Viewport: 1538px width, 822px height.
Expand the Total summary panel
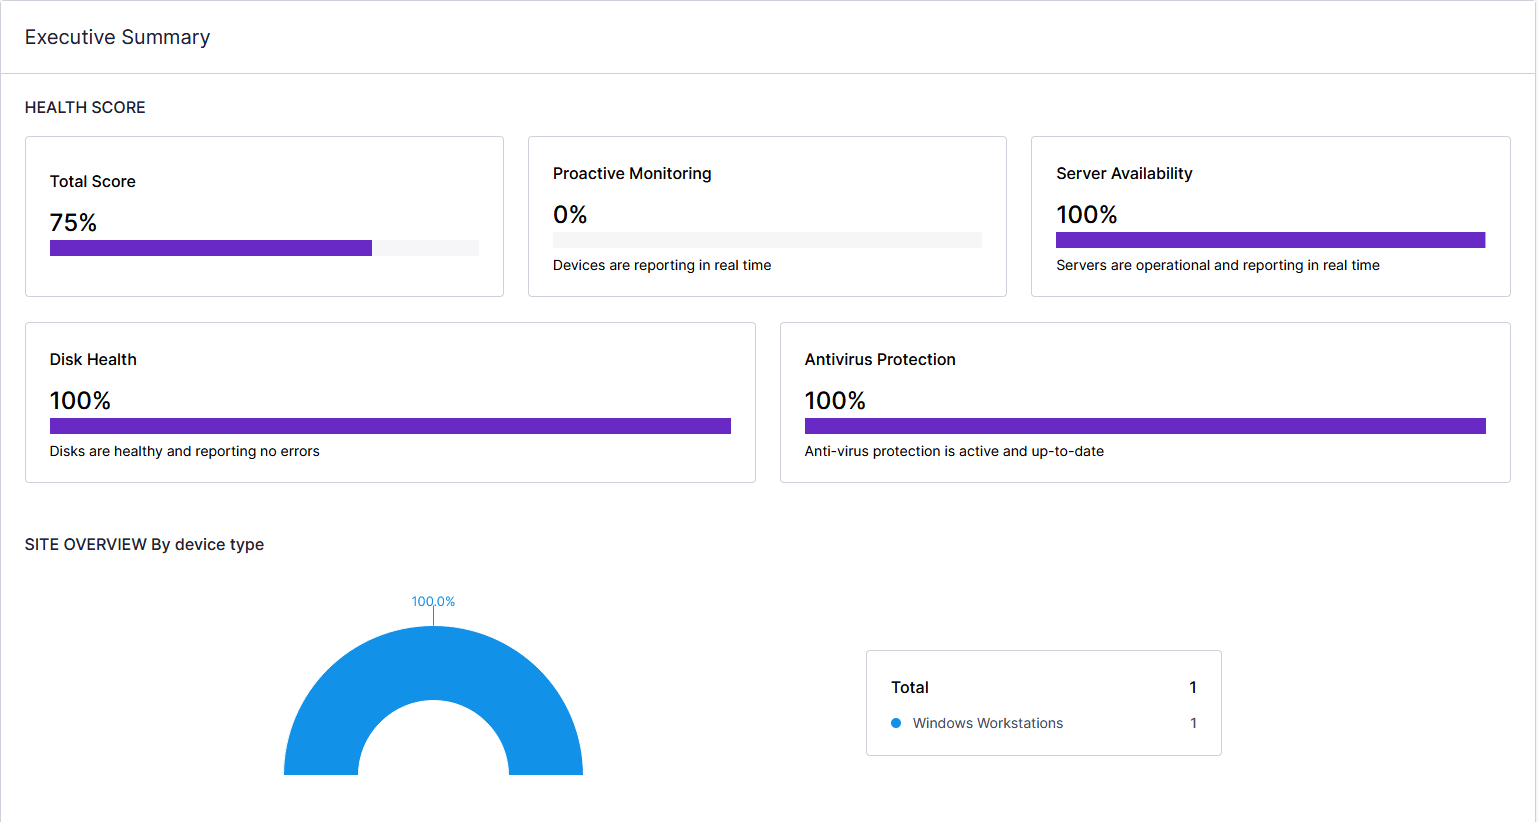coord(1043,702)
